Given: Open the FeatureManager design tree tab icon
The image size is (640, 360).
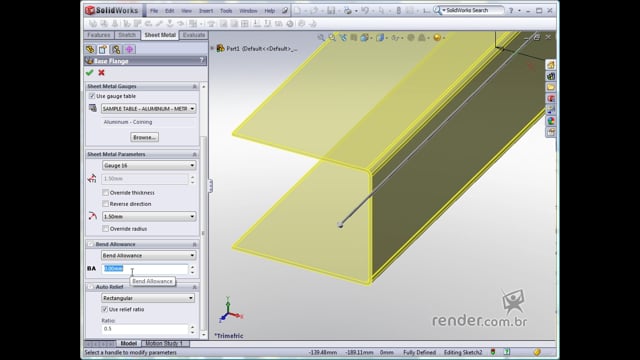Looking at the screenshot, I should [x=90, y=49].
